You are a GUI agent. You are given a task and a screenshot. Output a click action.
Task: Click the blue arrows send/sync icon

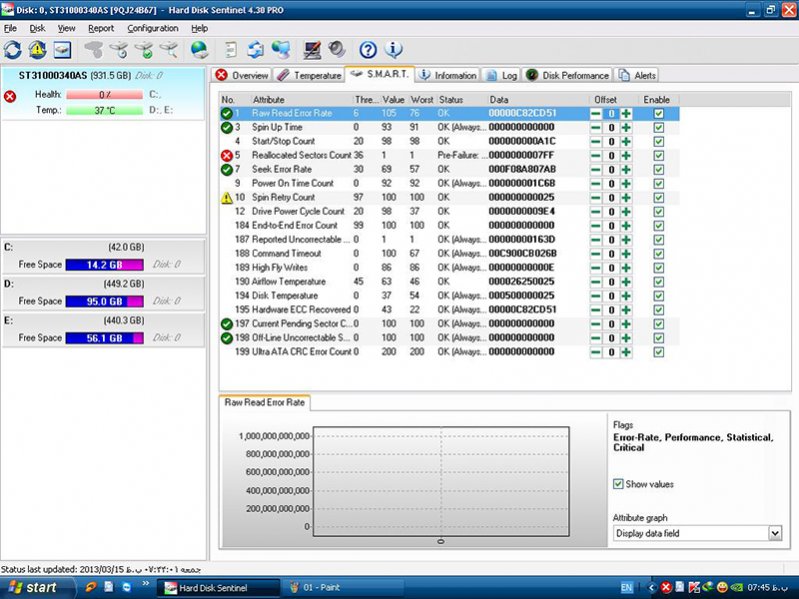pyautogui.click(x=255, y=50)
